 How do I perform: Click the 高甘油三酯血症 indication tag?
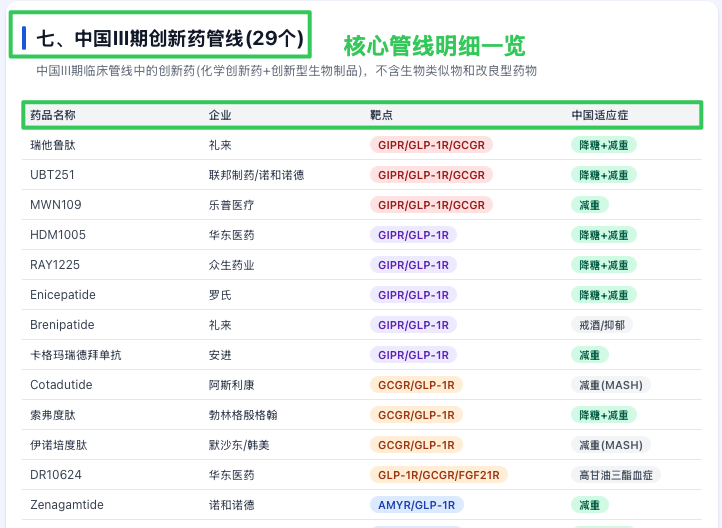(616, 475)
